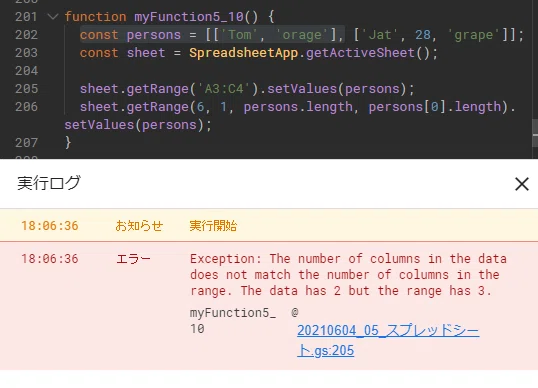The image size is (538, 388).
Task: Click line number 202 in gutter
Action: pos(26,35)
